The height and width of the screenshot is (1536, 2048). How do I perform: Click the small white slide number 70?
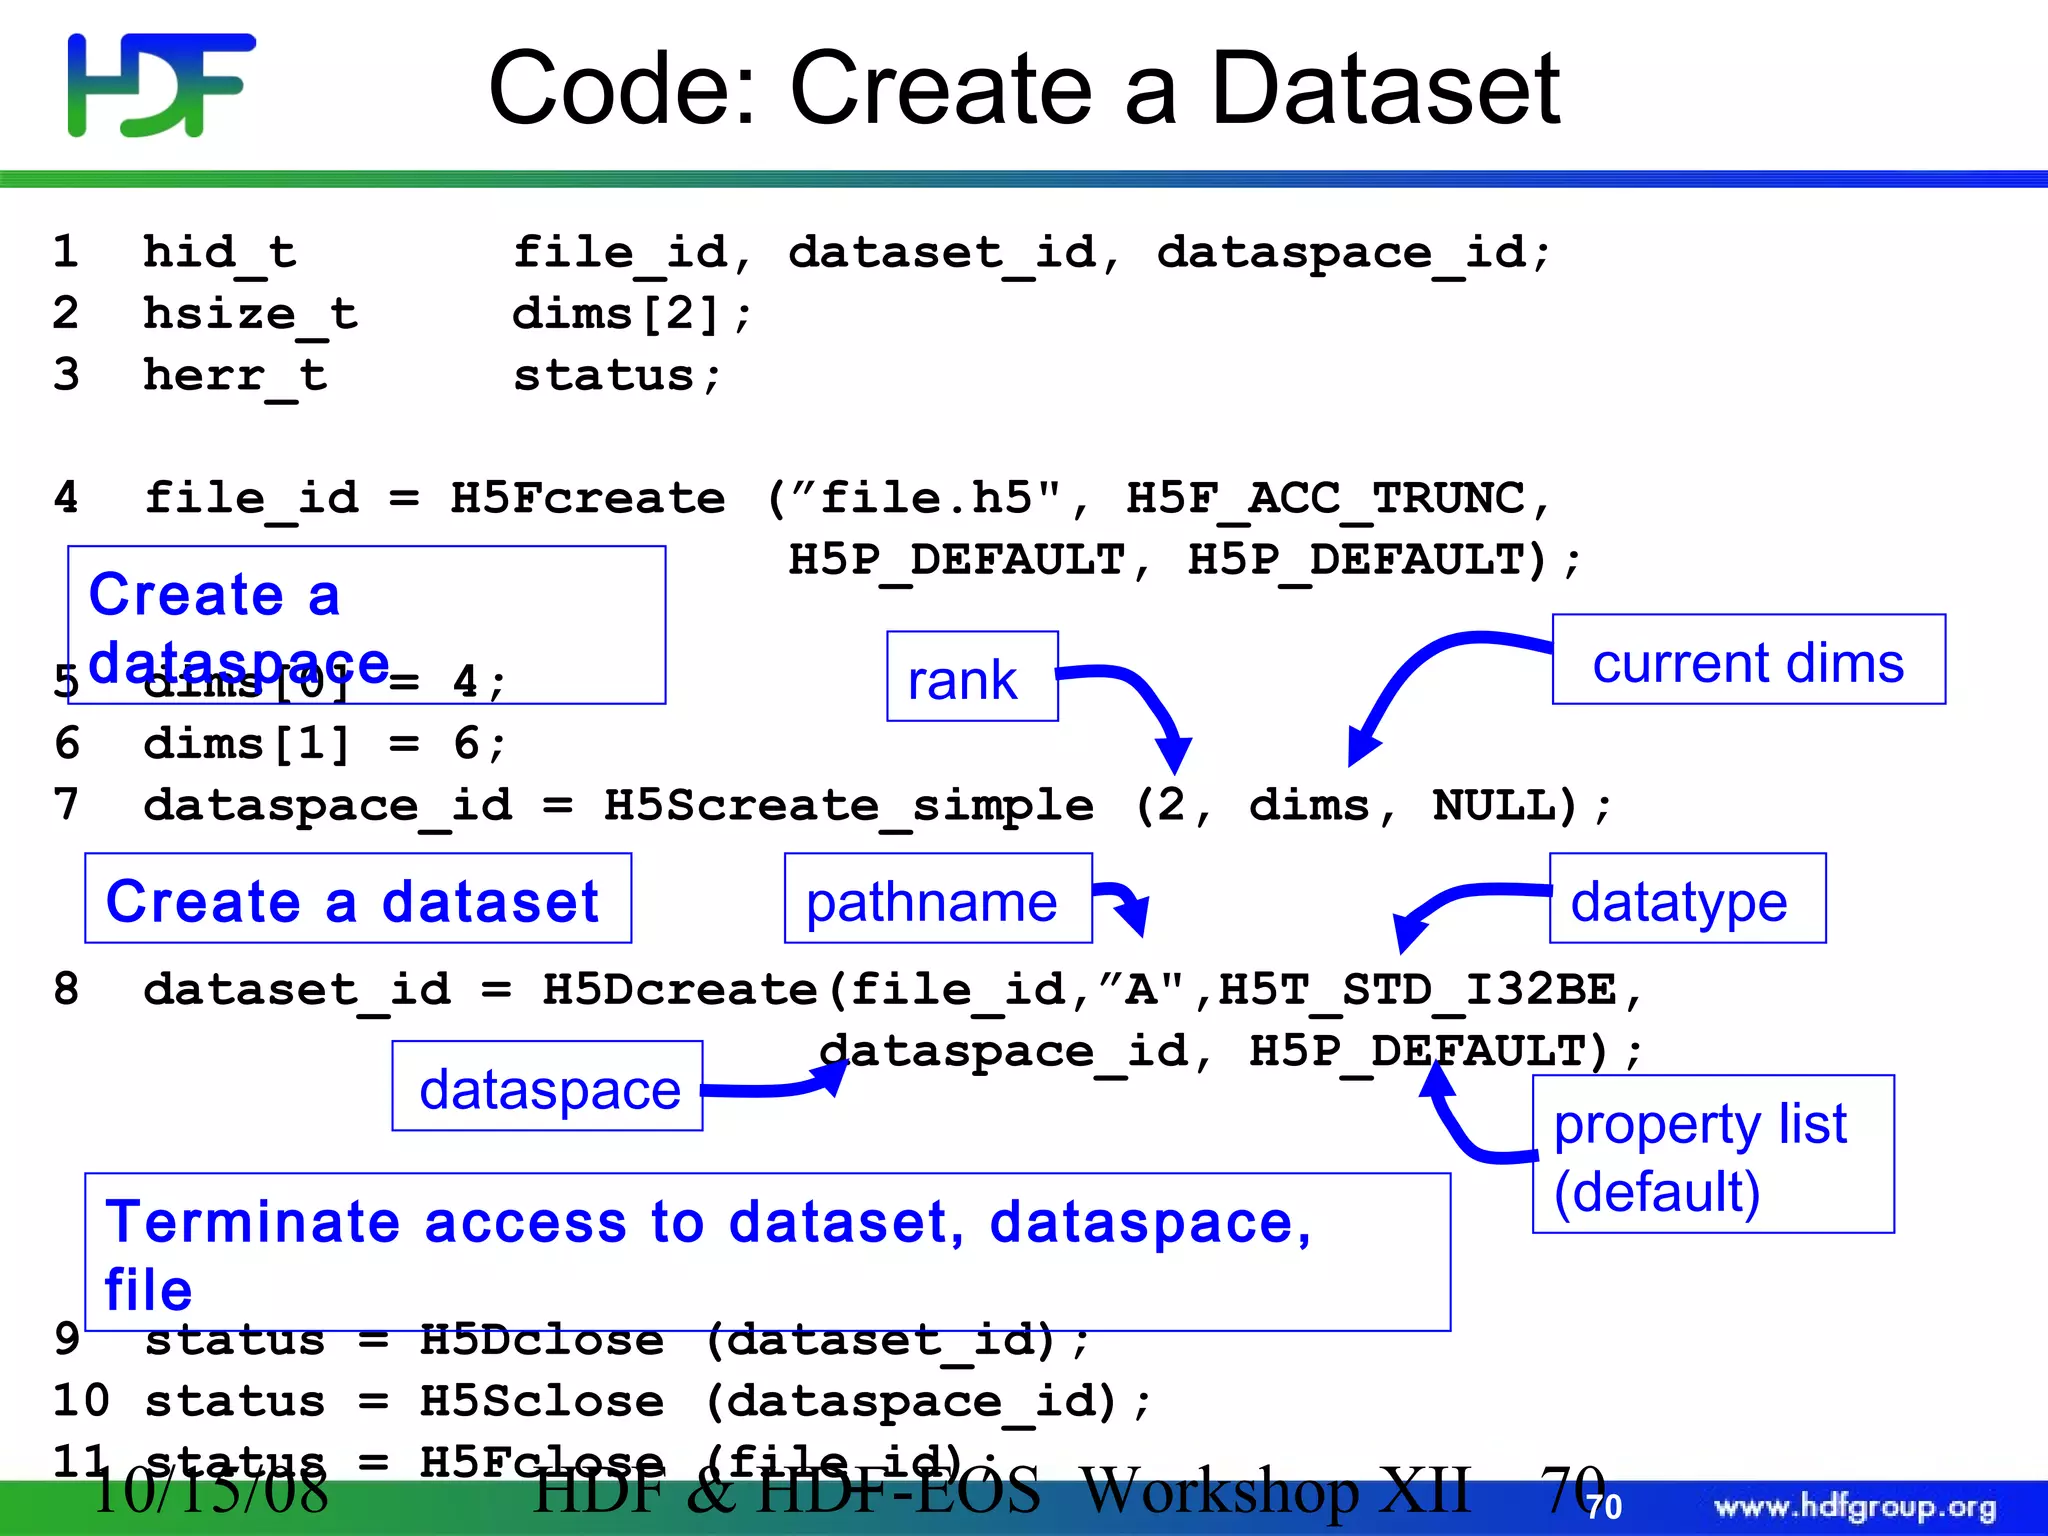[x=1604, y=1507]
